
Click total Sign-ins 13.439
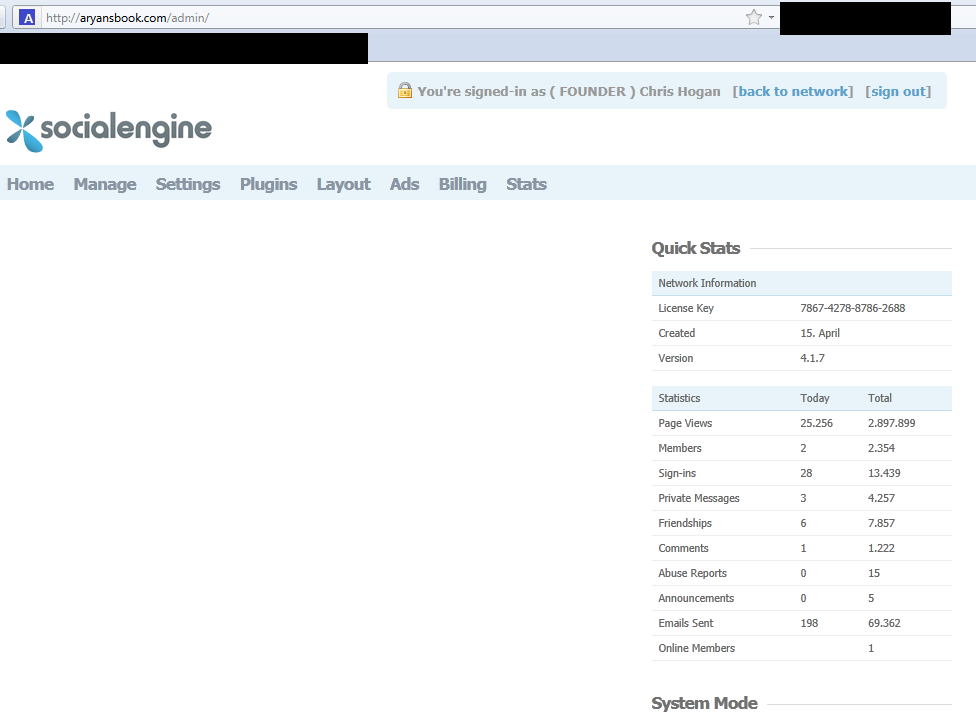point(884,473)
